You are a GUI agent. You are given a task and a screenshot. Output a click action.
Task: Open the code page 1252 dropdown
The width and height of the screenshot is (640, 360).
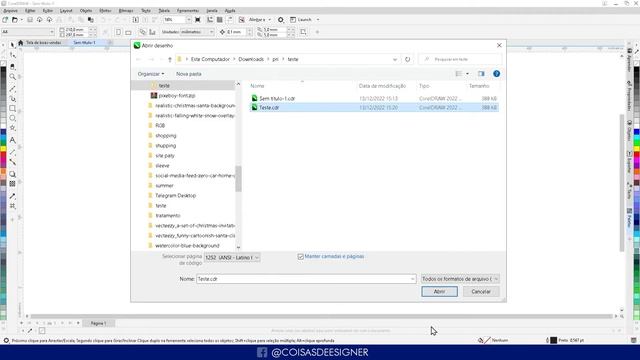pos(232,258)
